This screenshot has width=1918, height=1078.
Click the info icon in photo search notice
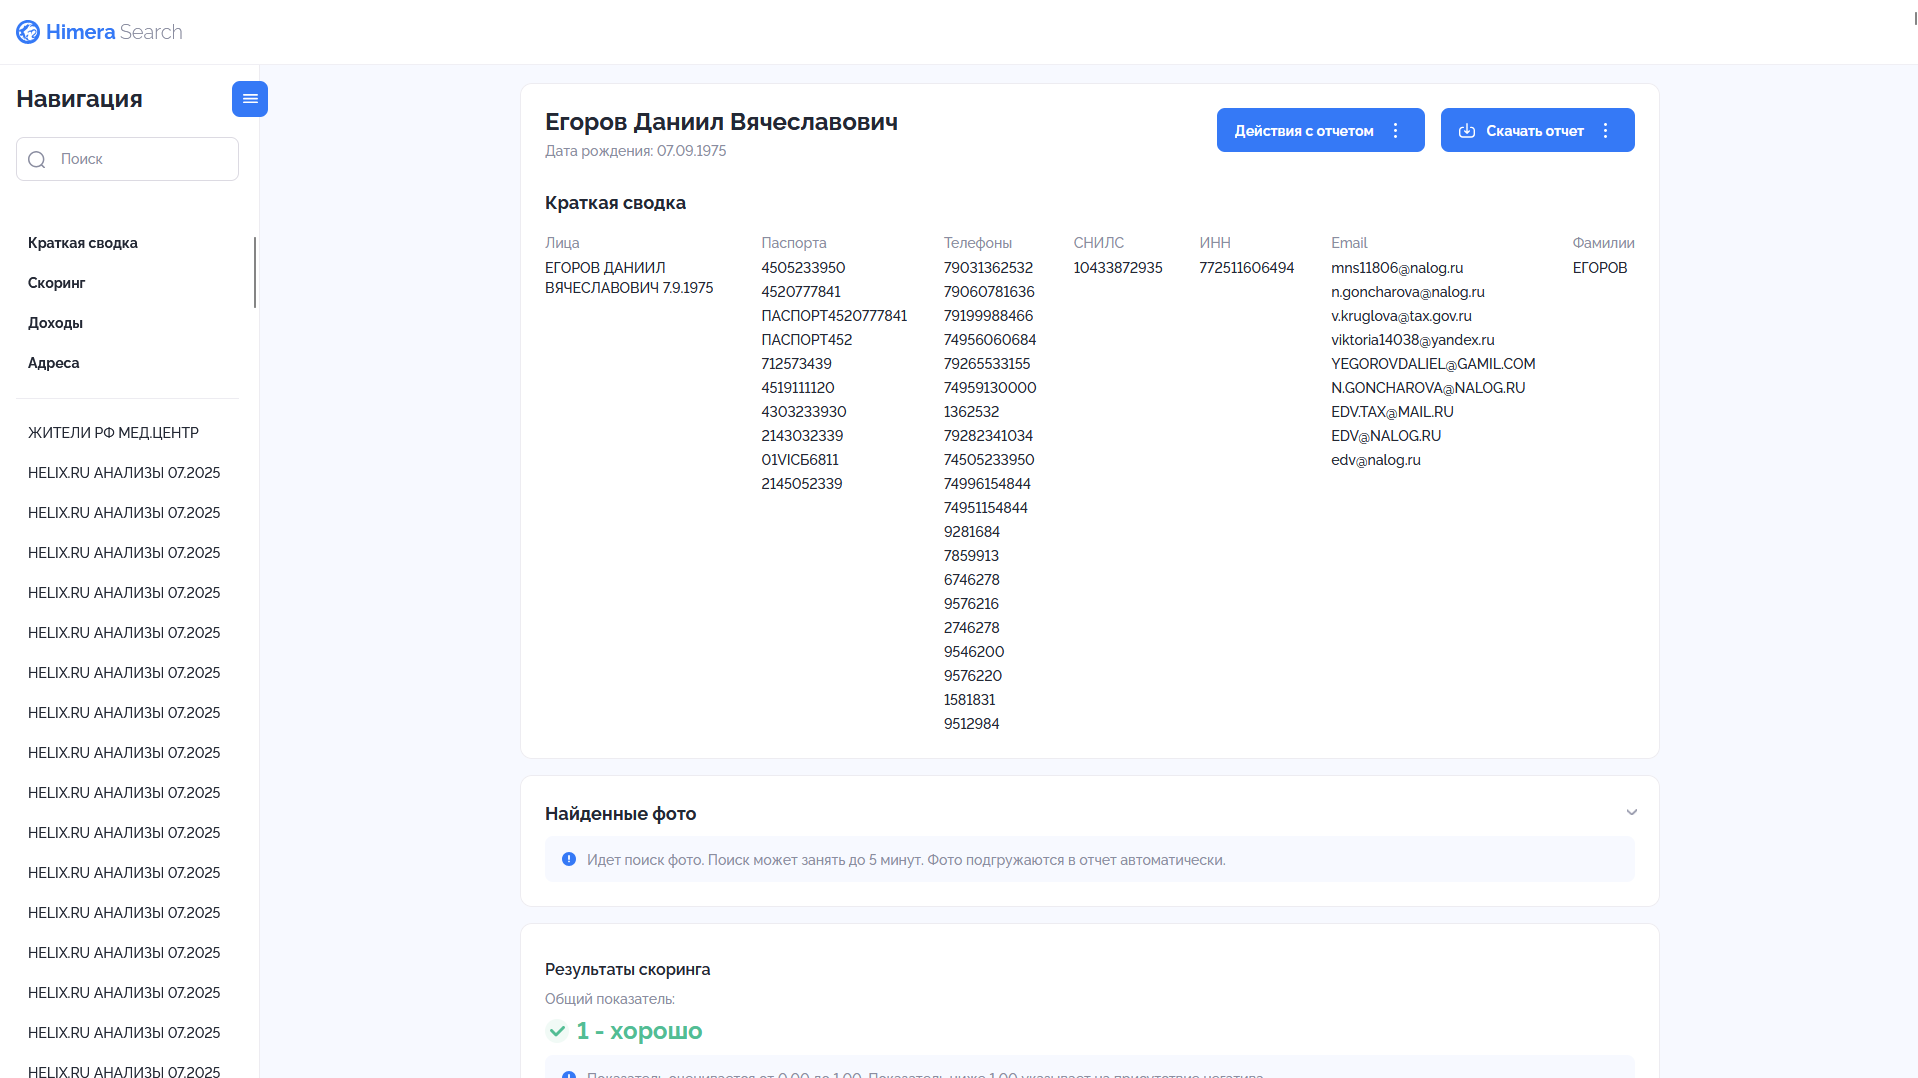[569, 859]
